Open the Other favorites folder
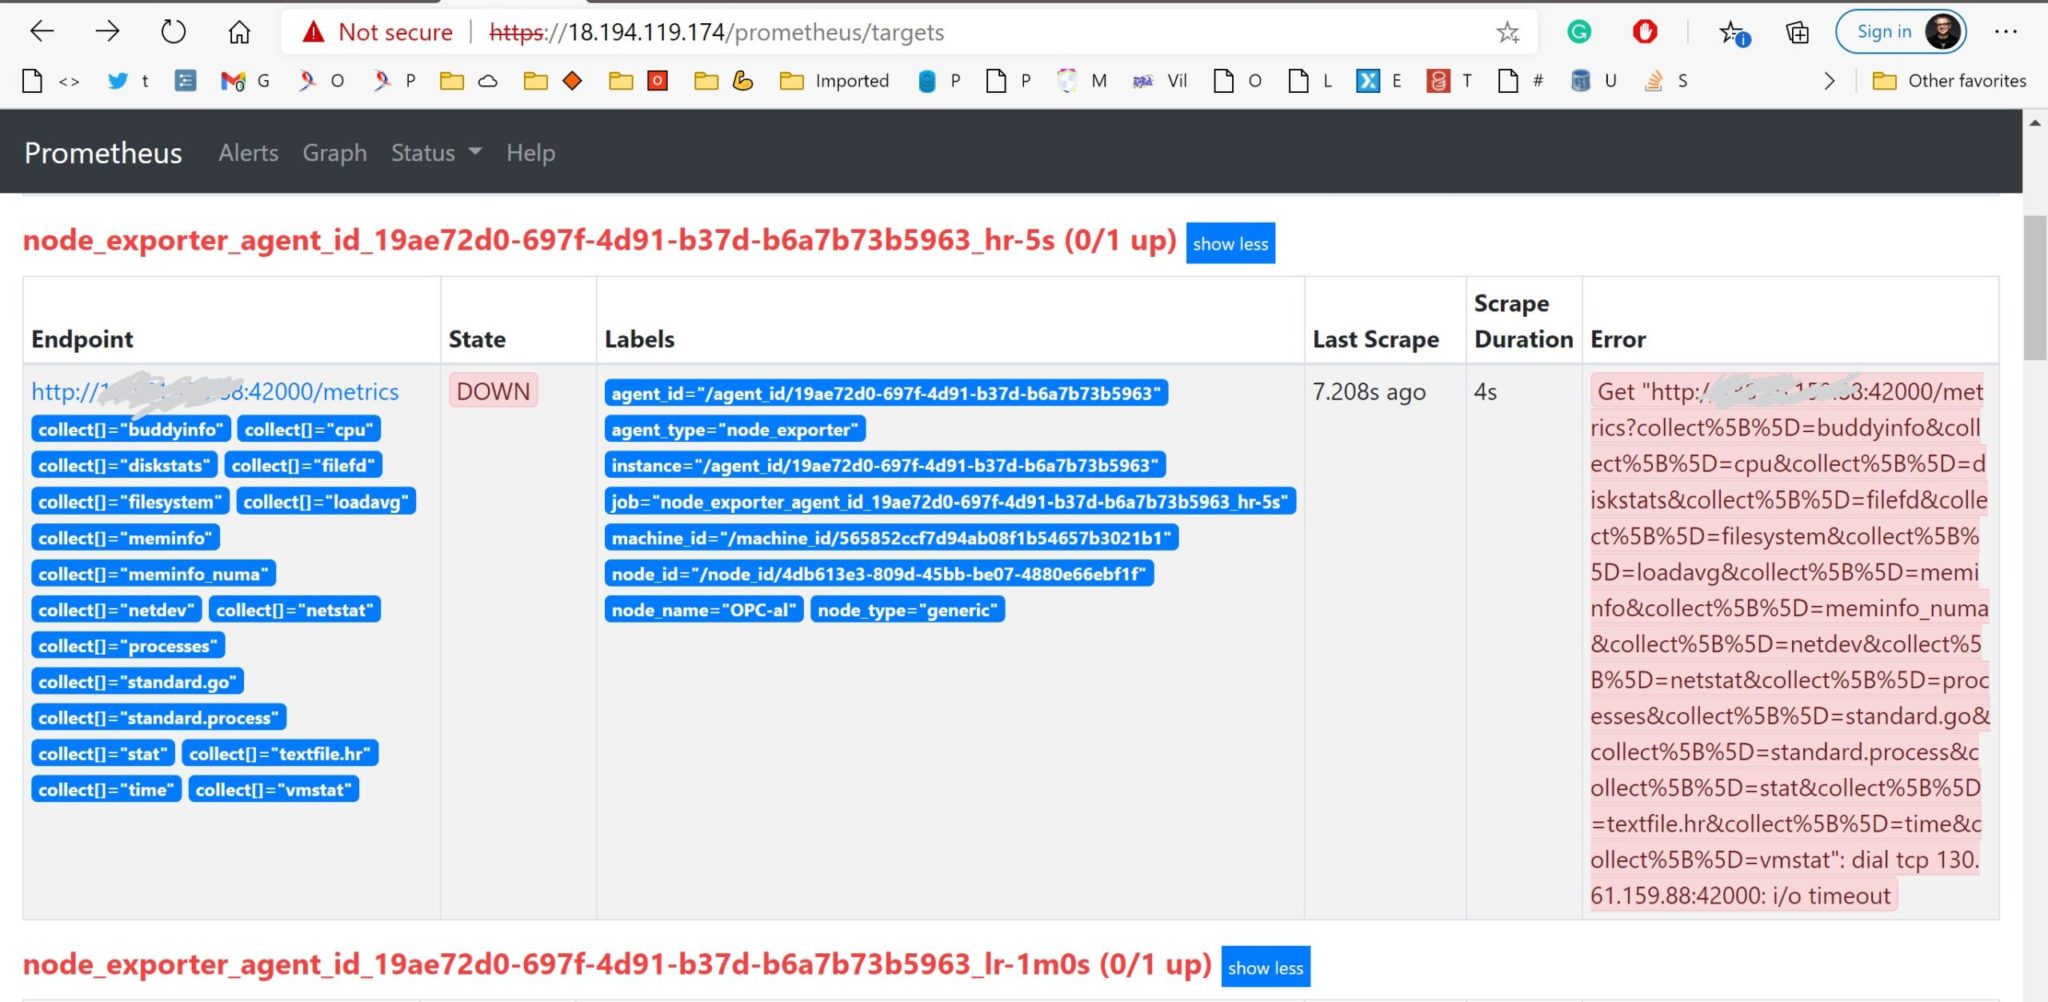This screenshot has height=1002, width=2048. [1949, 81]
